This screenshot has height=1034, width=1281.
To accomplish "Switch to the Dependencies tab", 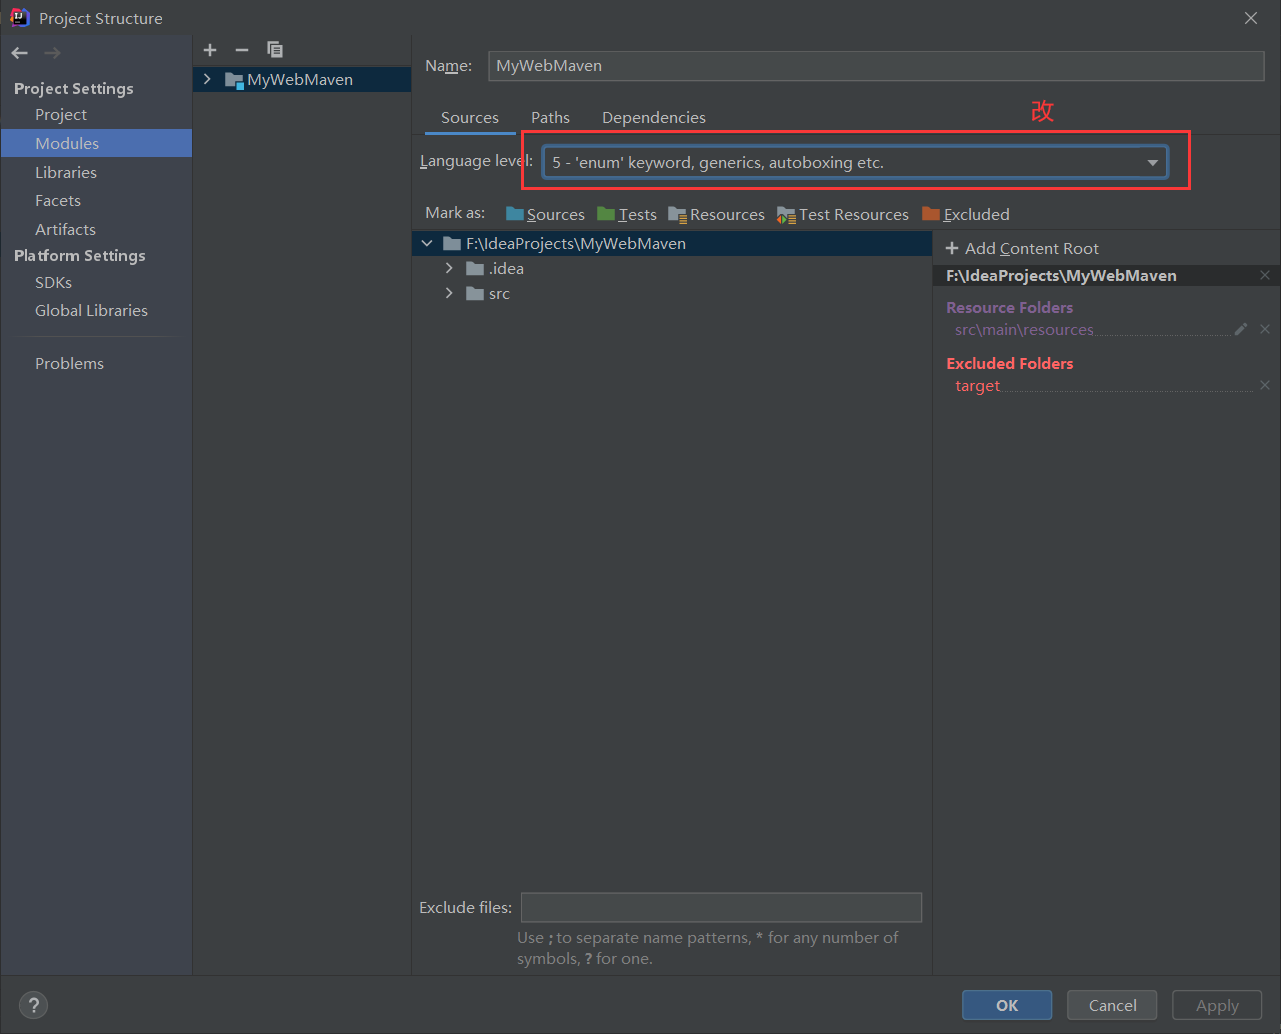I will [x=654, y=117].
